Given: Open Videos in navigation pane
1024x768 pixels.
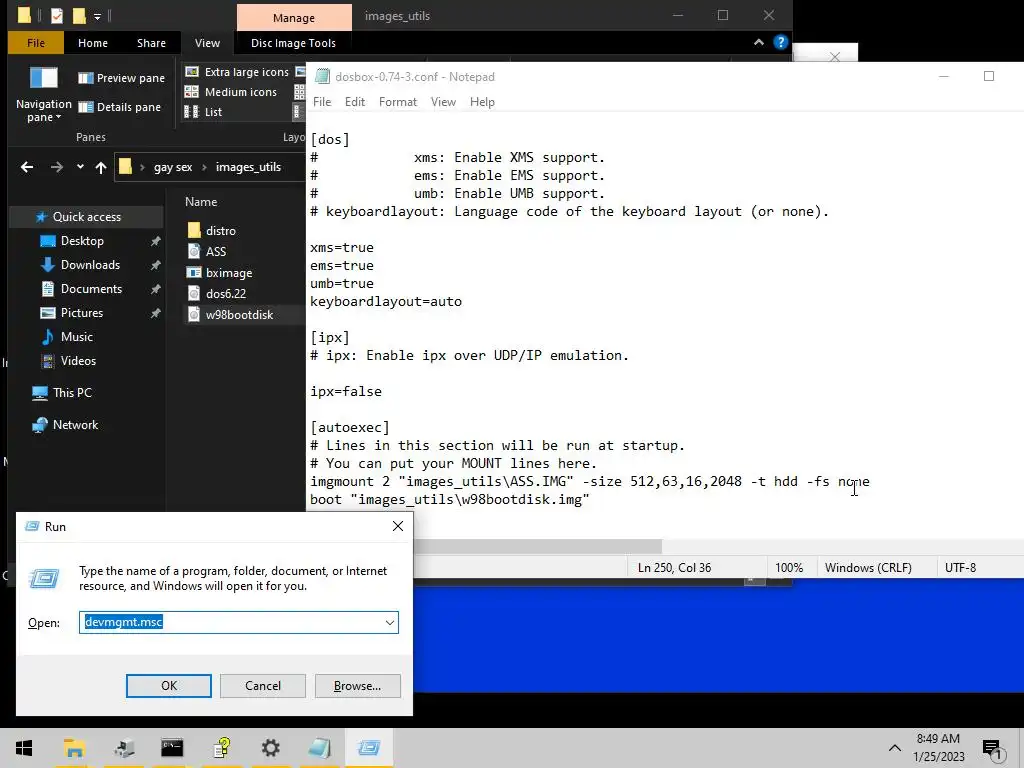Looking at the screenshot, I should [78, 360].
